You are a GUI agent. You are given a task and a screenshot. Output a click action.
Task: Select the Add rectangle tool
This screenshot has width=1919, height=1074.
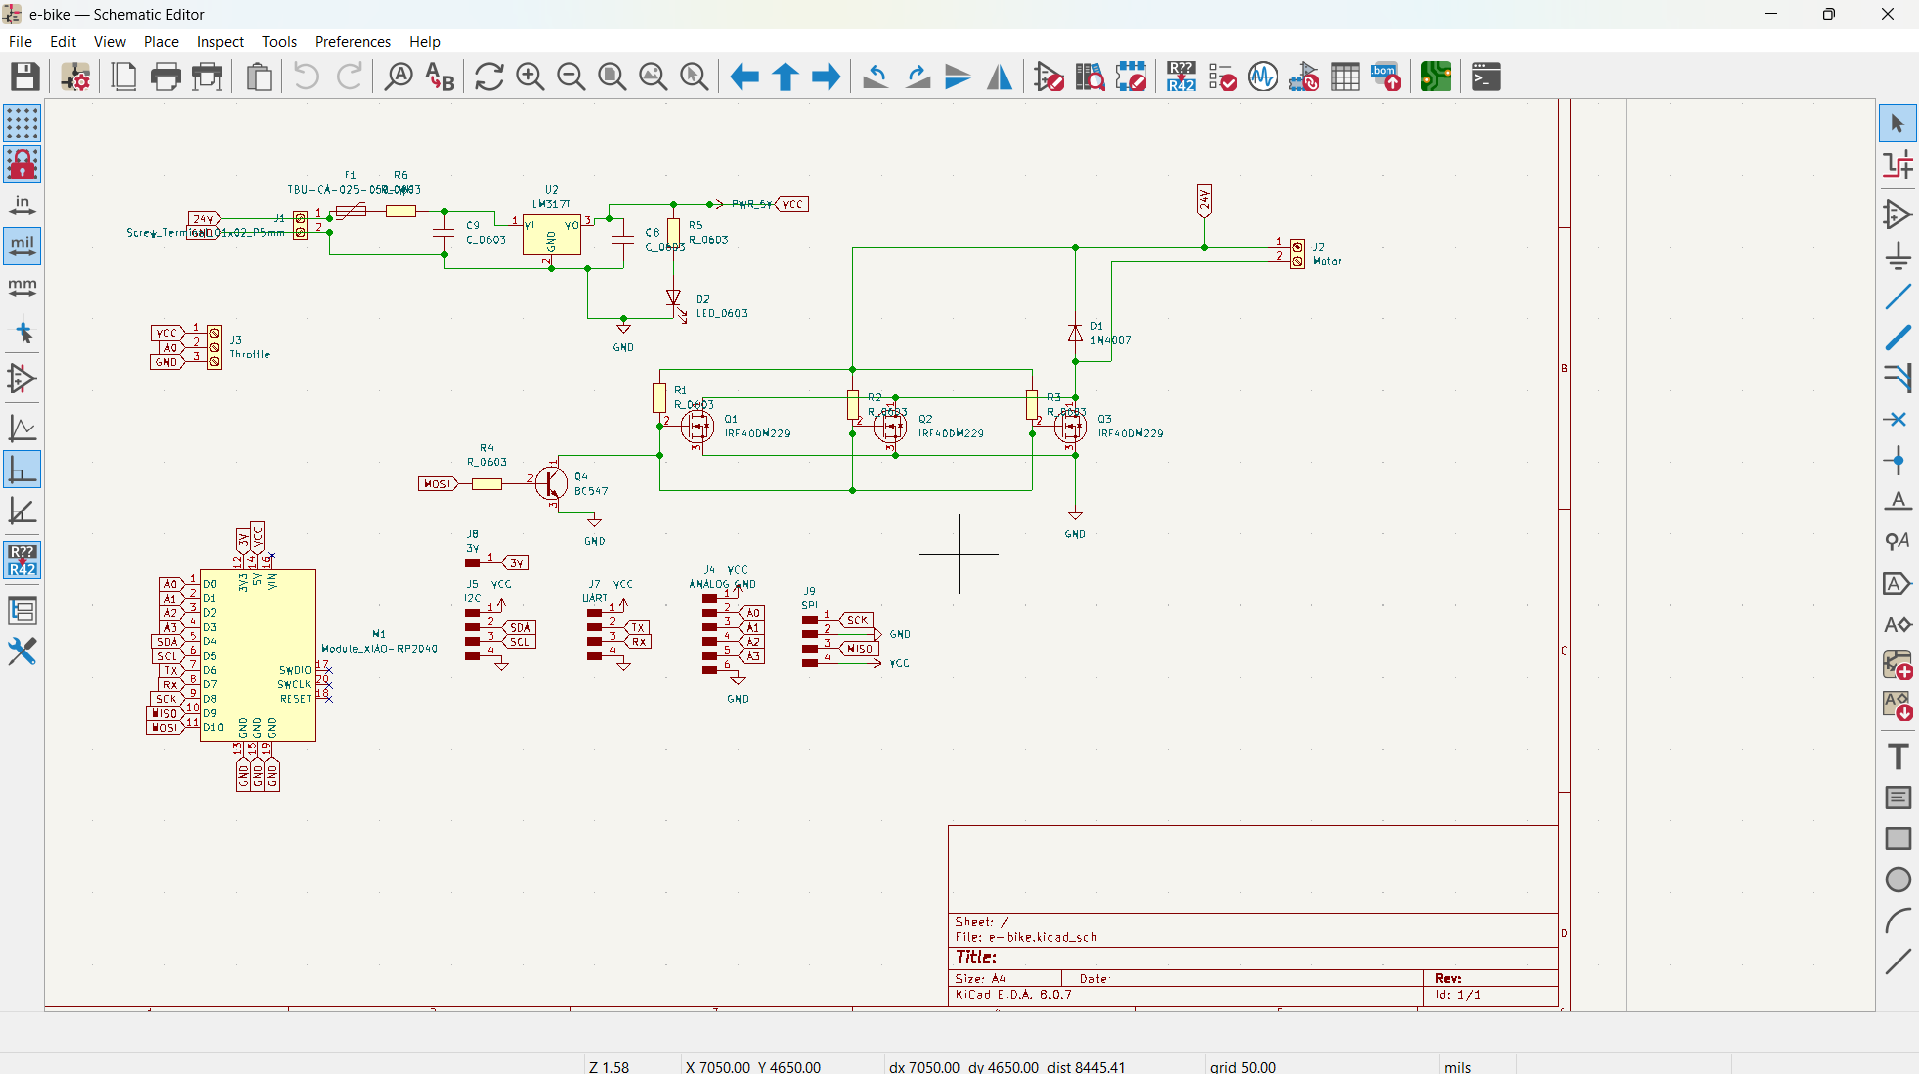pyautogui.click(x=1897, y=838)
